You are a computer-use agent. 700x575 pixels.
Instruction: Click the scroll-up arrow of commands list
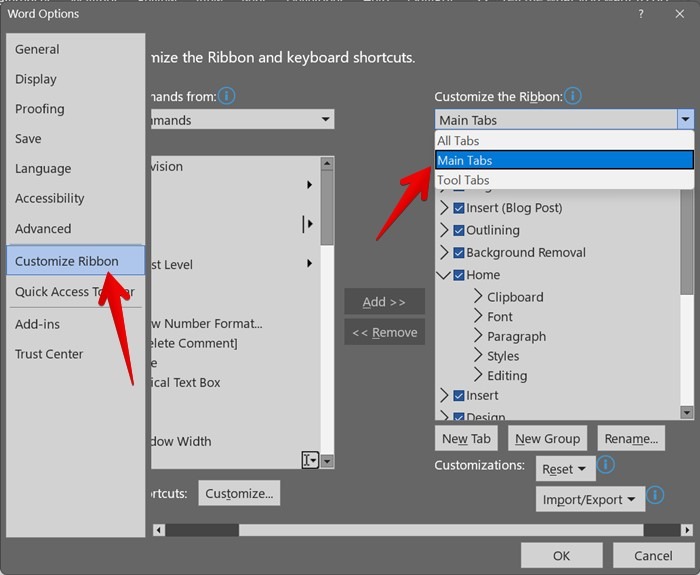[327, 164]
